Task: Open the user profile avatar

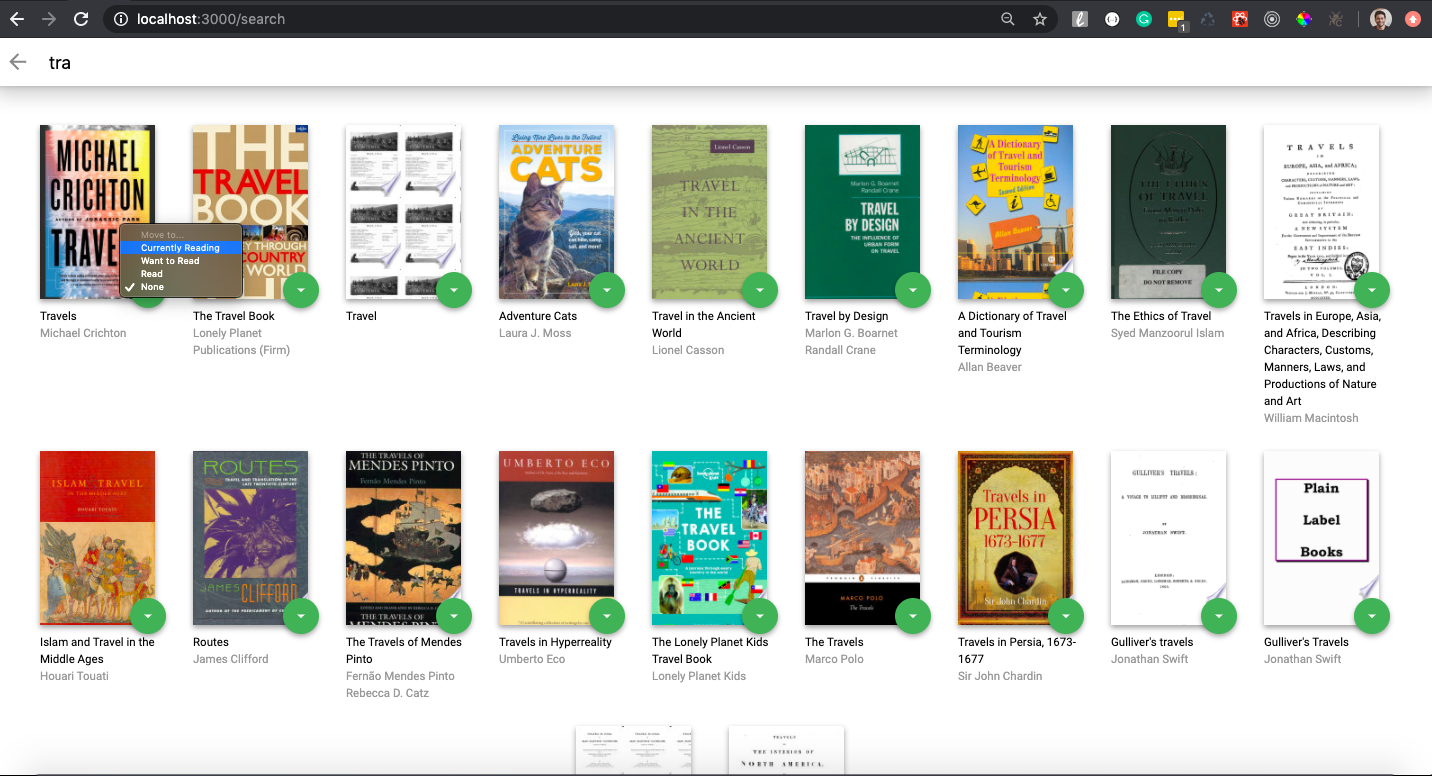Action: [x=1381, y=19]
